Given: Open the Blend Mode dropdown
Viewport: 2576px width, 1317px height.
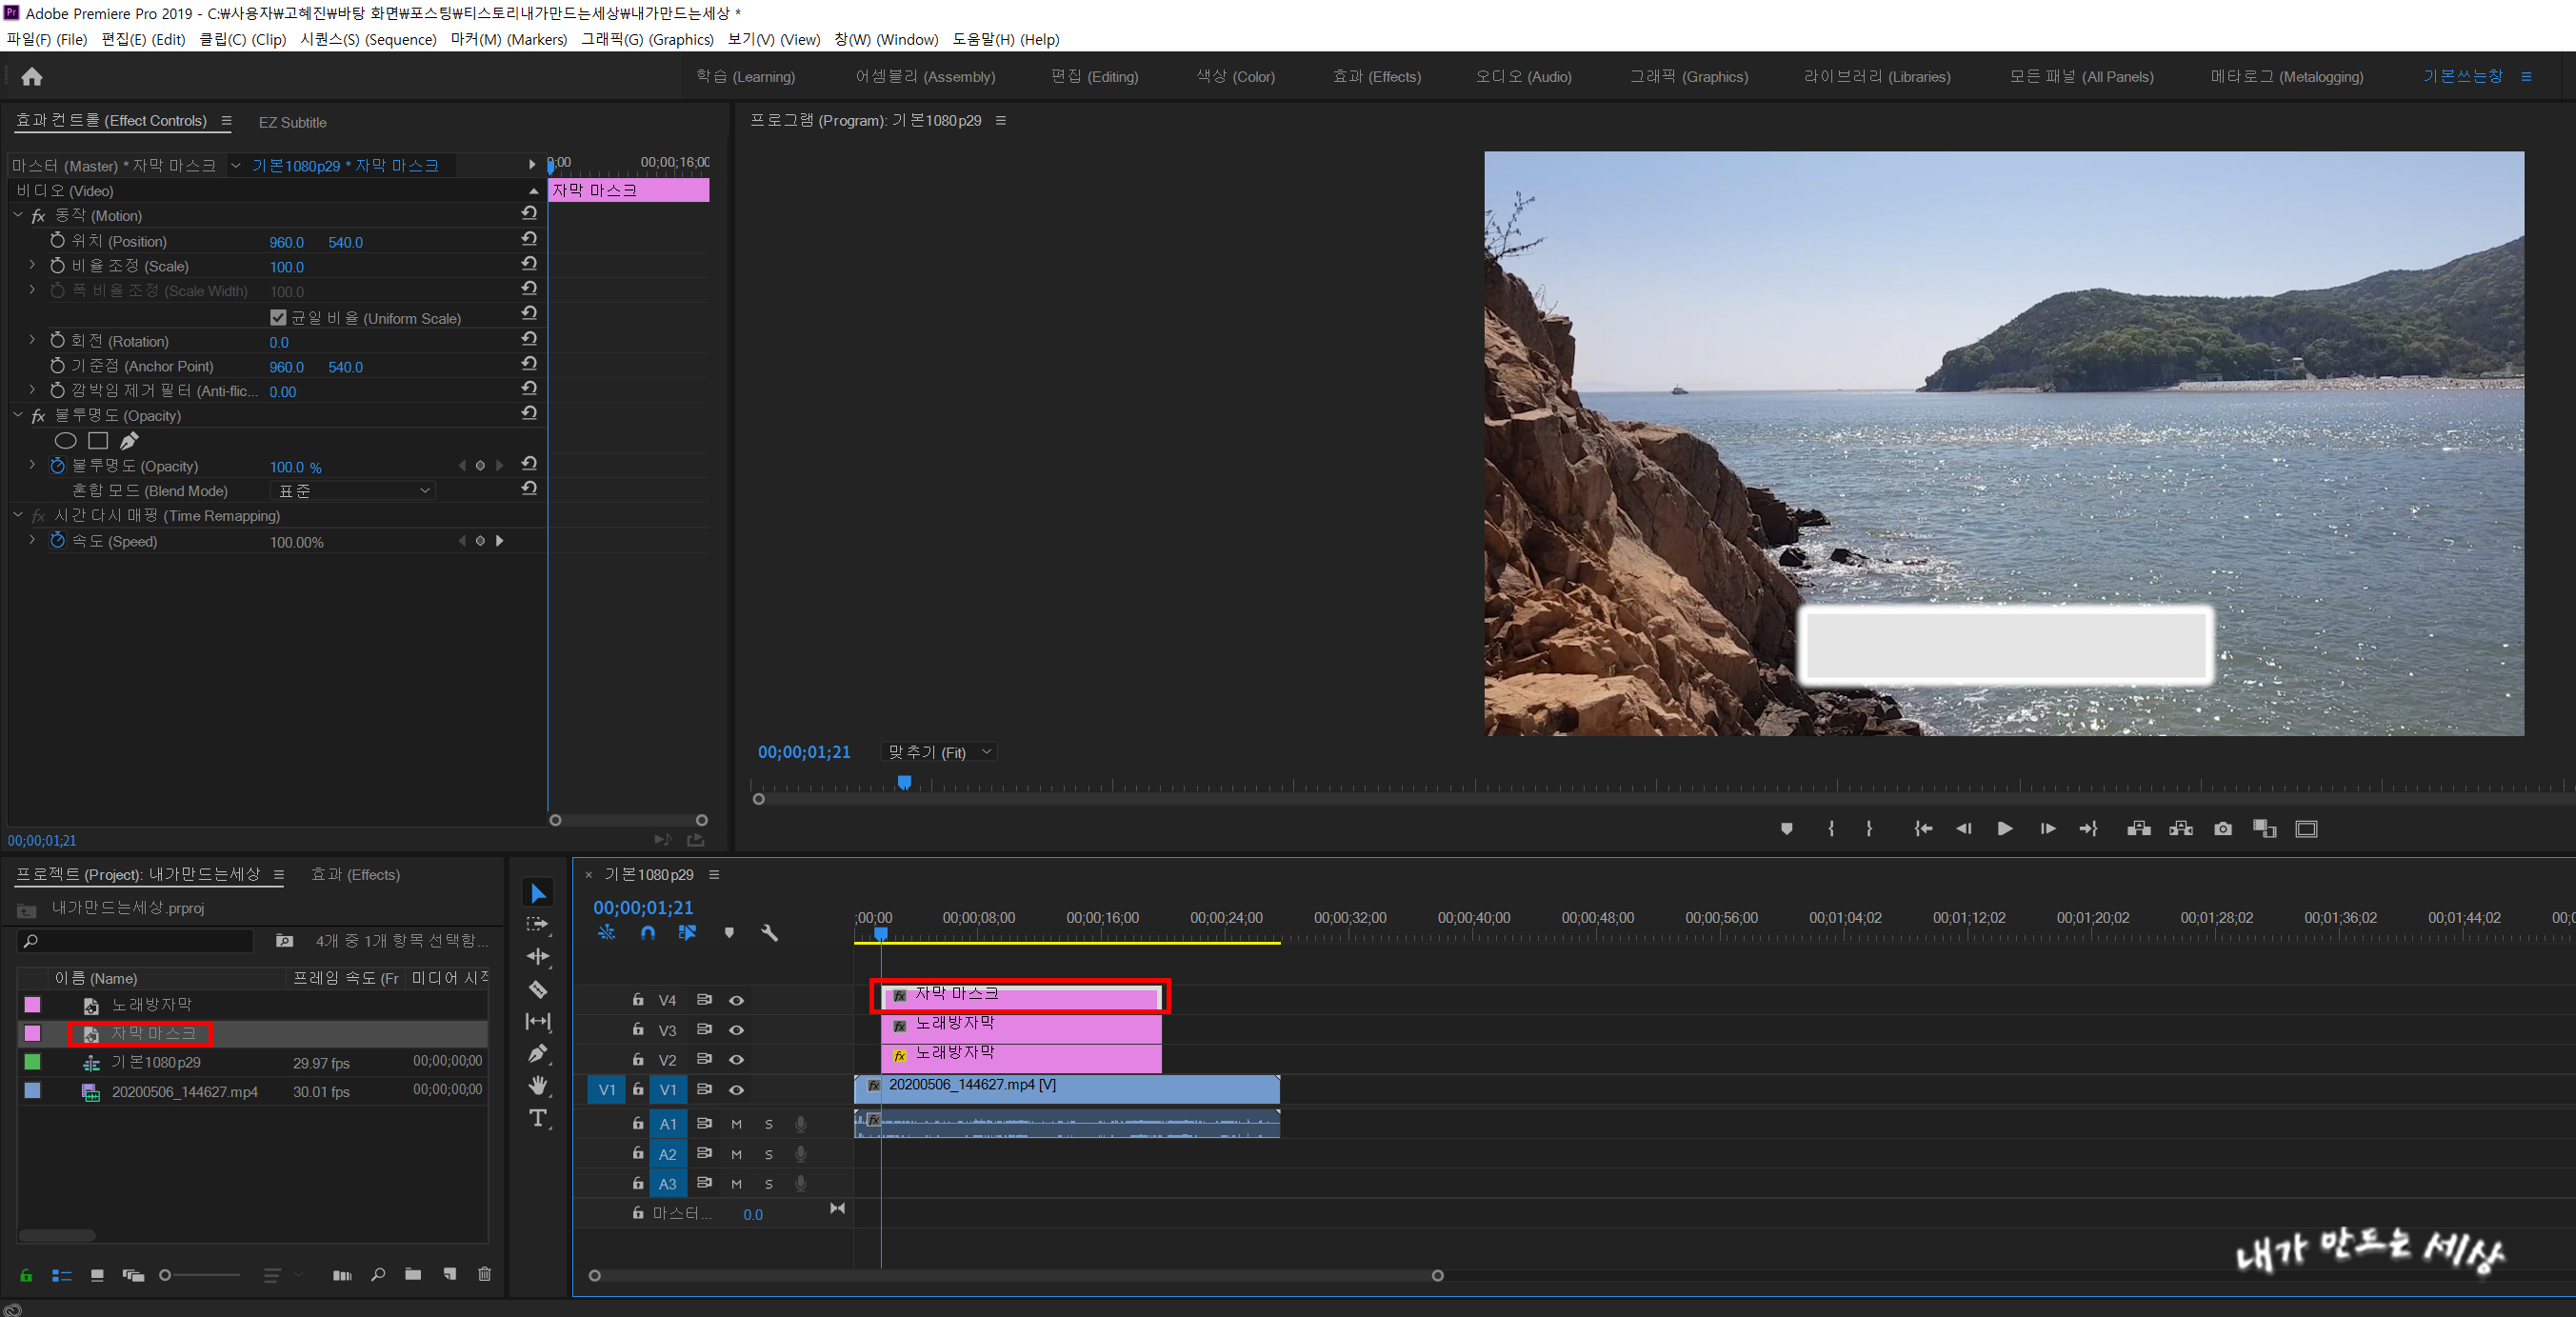Looking at the screenshot, I should pyautogui.click(x=353, y=491).
